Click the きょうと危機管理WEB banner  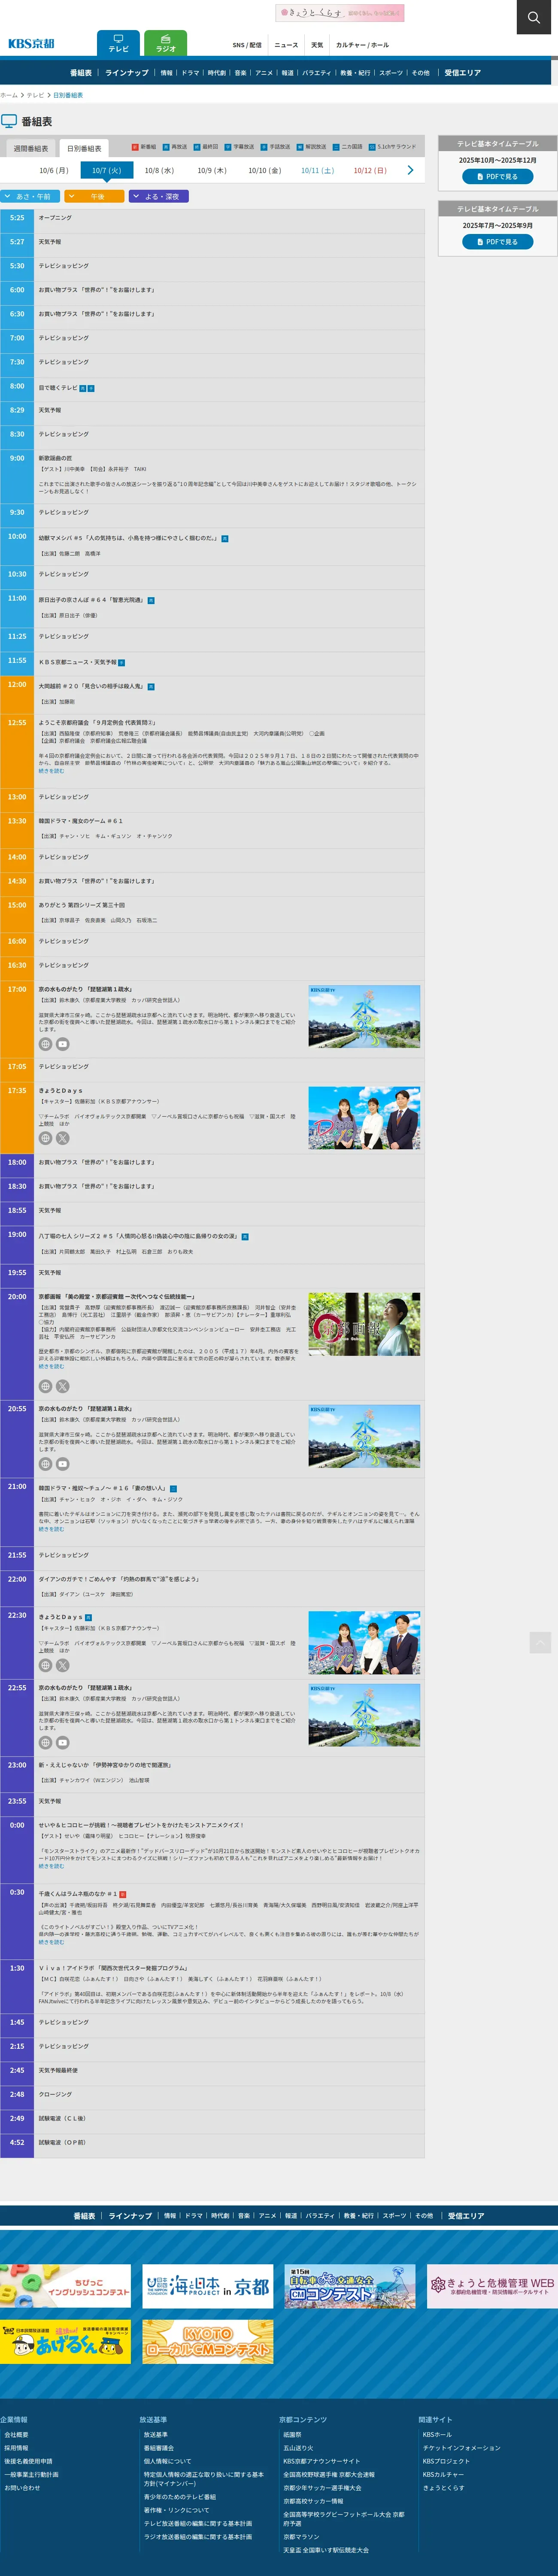pyautogui.click(x=492, y=2286)
